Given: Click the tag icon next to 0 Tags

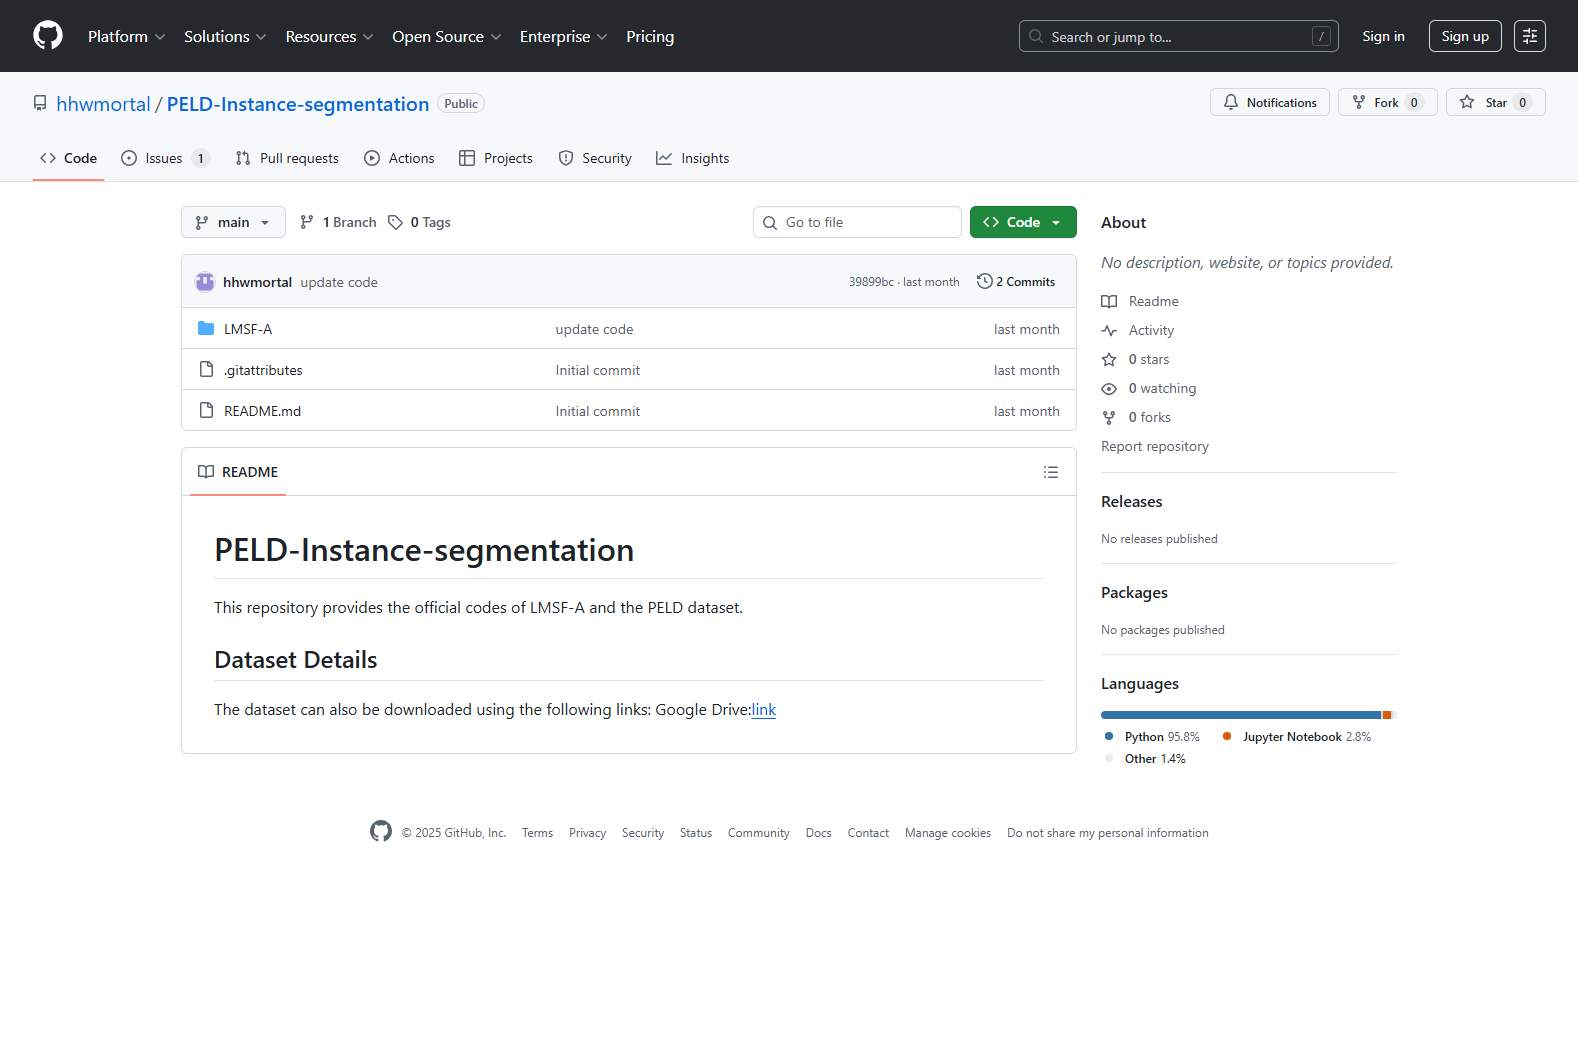Looking at the screenshot, I should (x=396, y=222).
